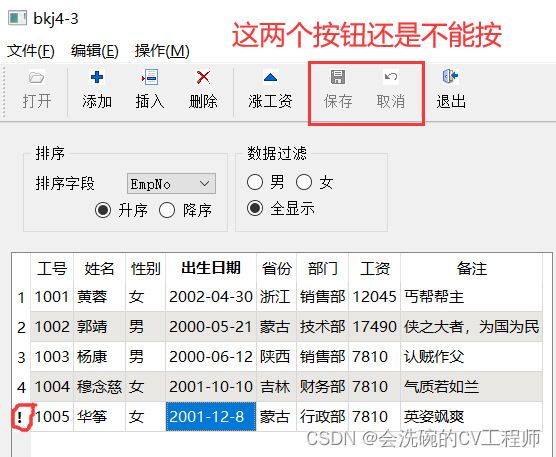Click the 打开 folder icon
This screenshot has width=556, height=457.
[x=37, y=77]
